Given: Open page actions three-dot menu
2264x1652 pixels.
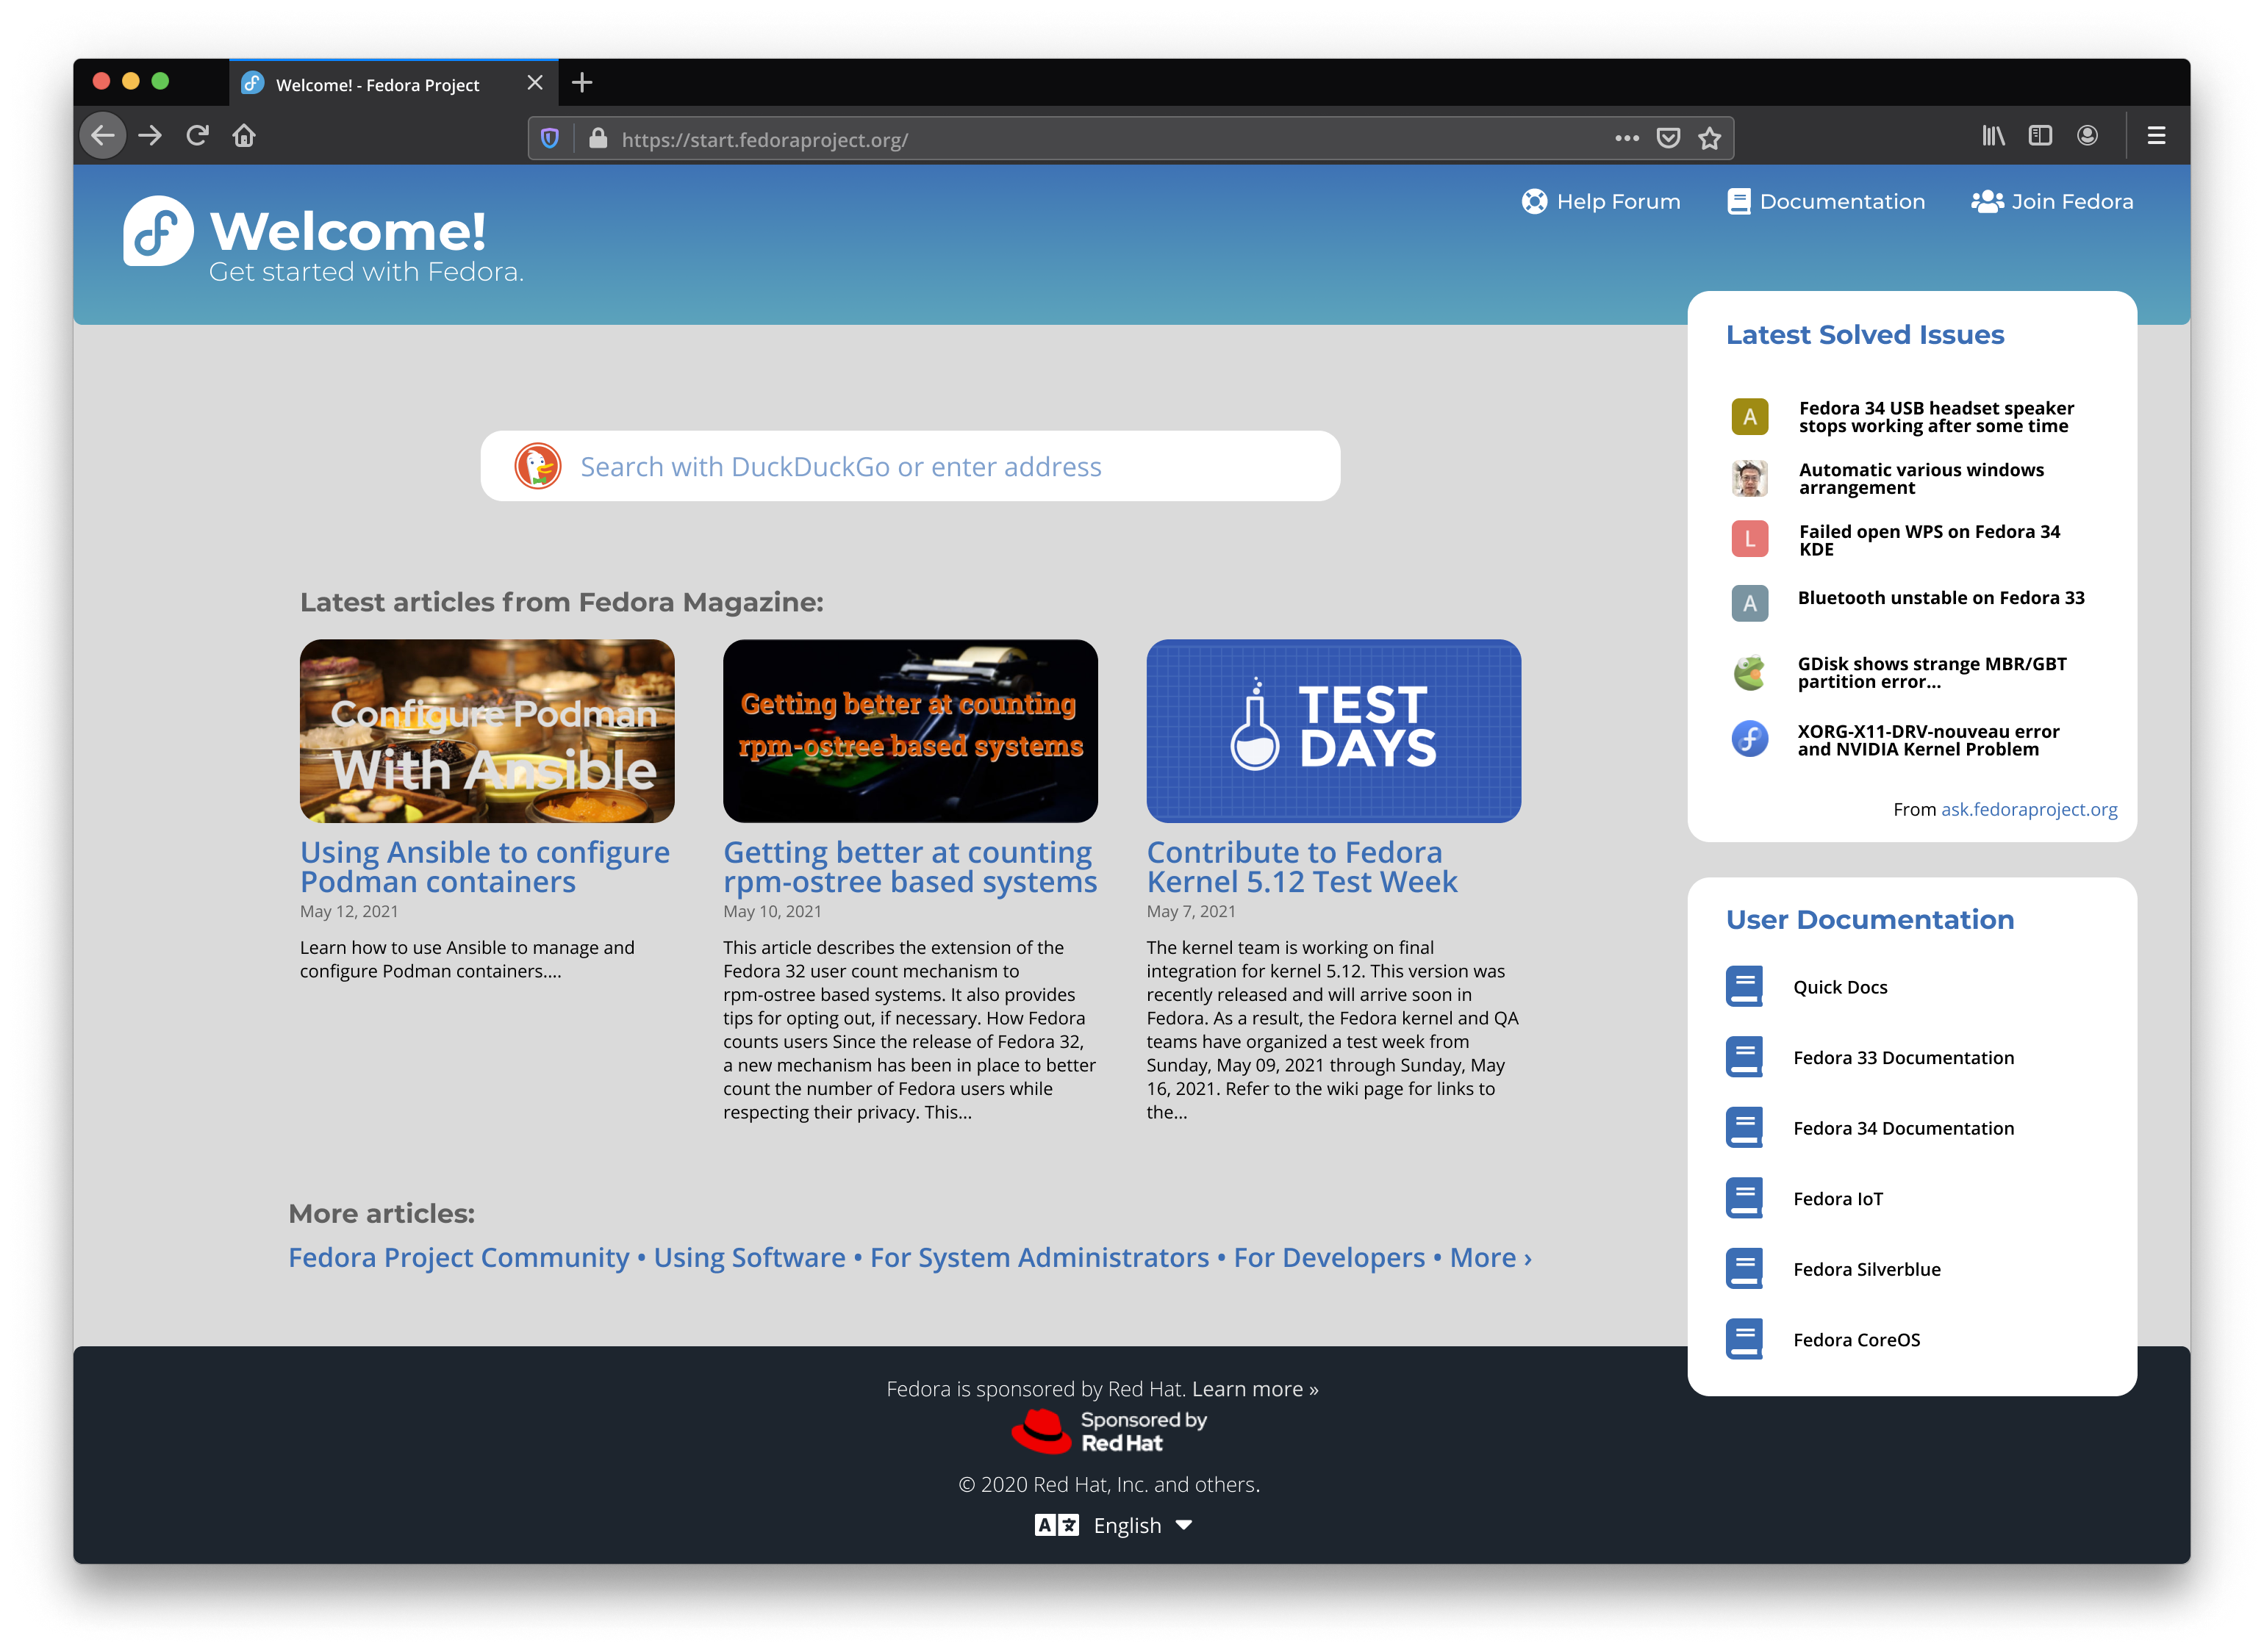Looking at the screenshot, I should point(1626,138).
